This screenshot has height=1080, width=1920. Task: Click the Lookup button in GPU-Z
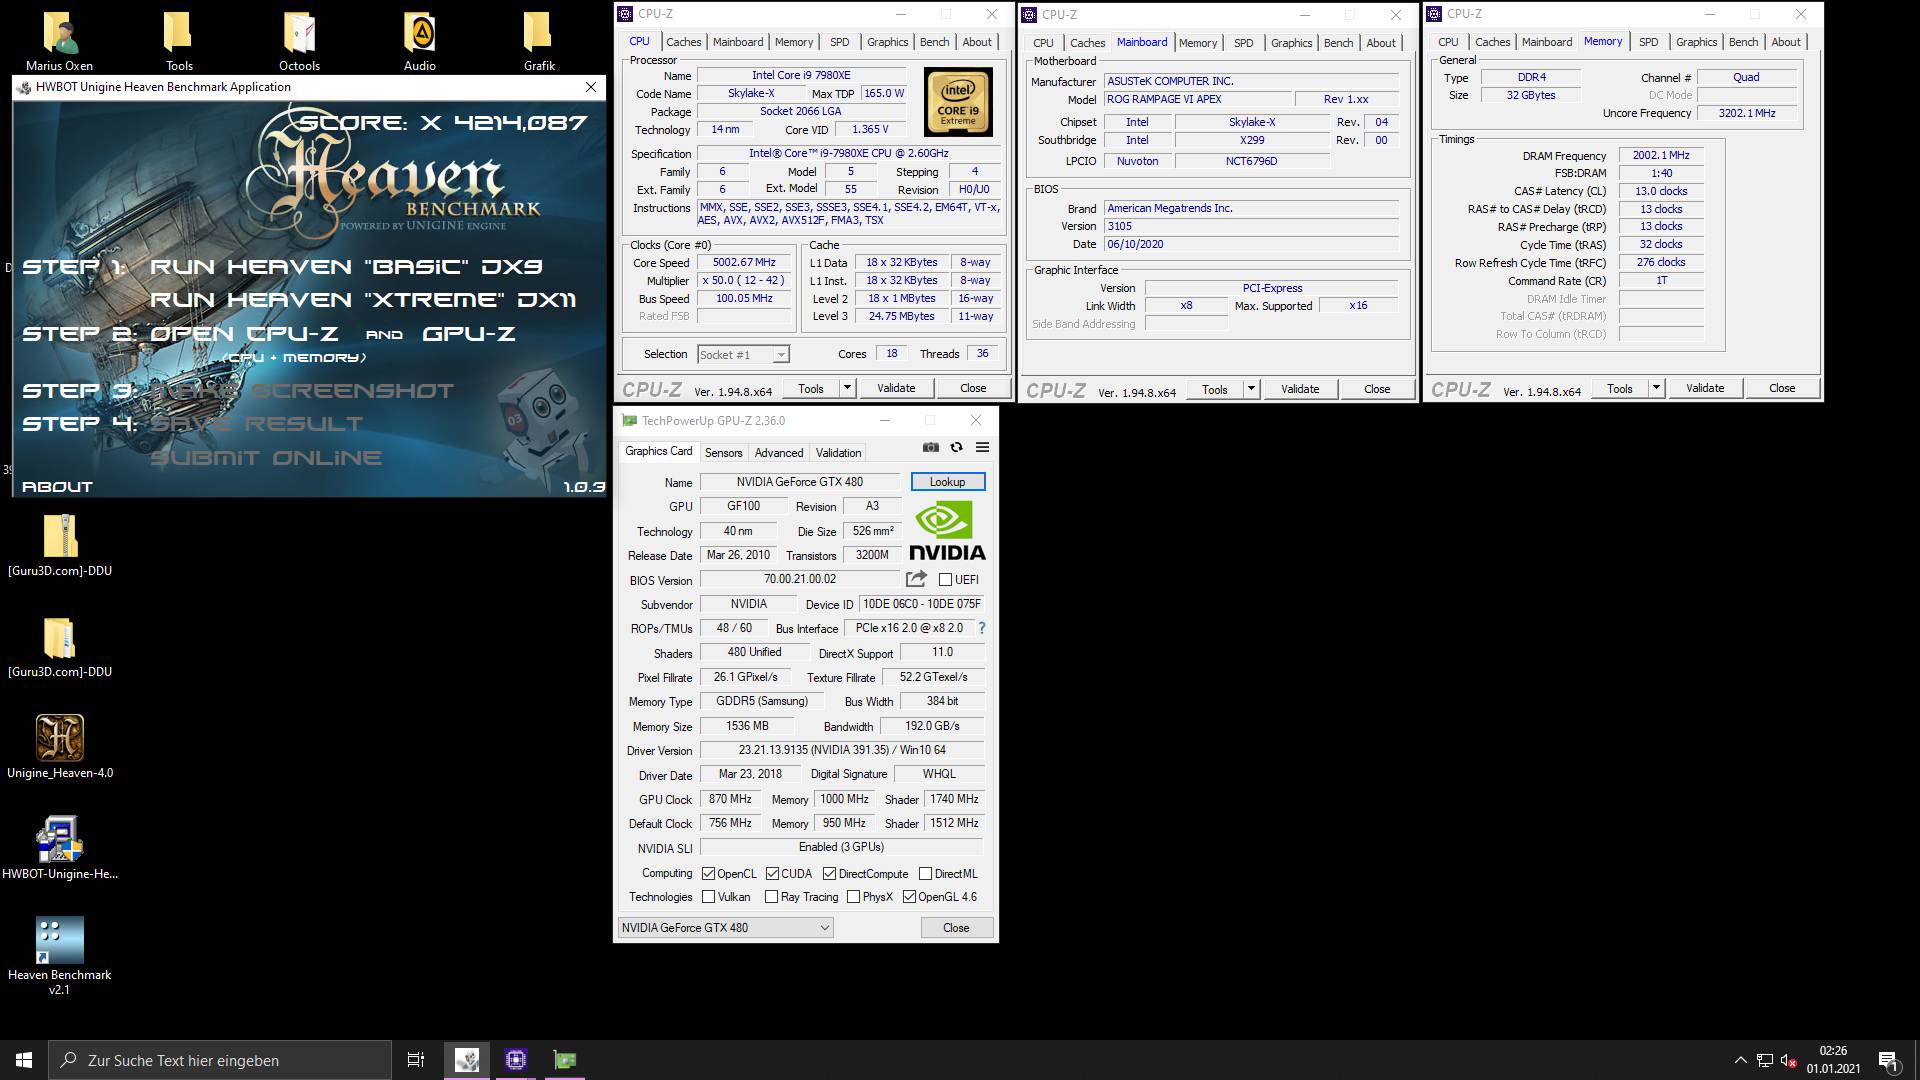947,482
